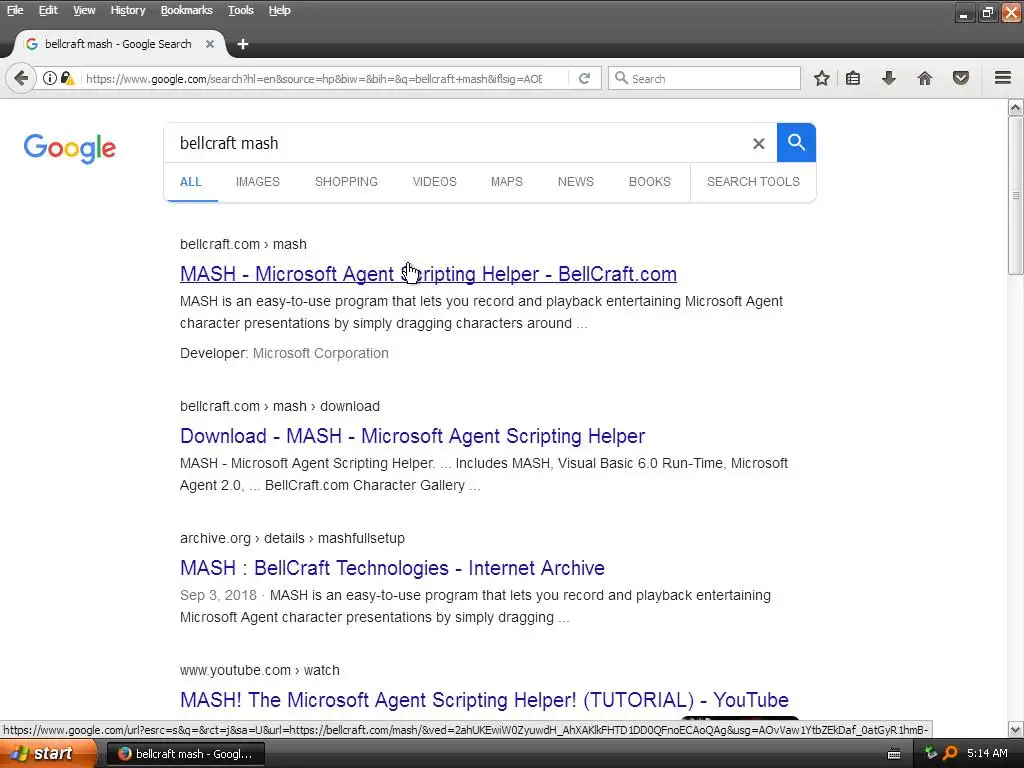Switch to BOOKS results
Viewport: 1024px width, 768px height.
[650, 182]
